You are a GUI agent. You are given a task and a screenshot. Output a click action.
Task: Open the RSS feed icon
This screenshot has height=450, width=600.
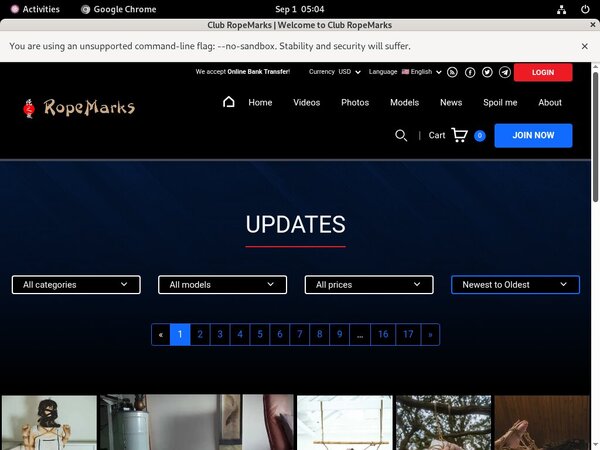coord(452,72)
